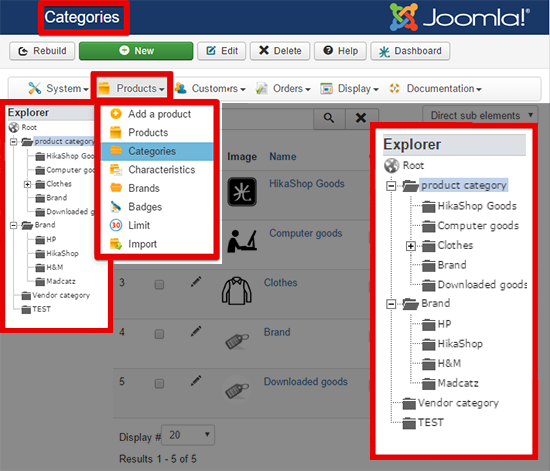
Task: Choose Limit from Products dropdown
Action: click(x=157, y=225)
